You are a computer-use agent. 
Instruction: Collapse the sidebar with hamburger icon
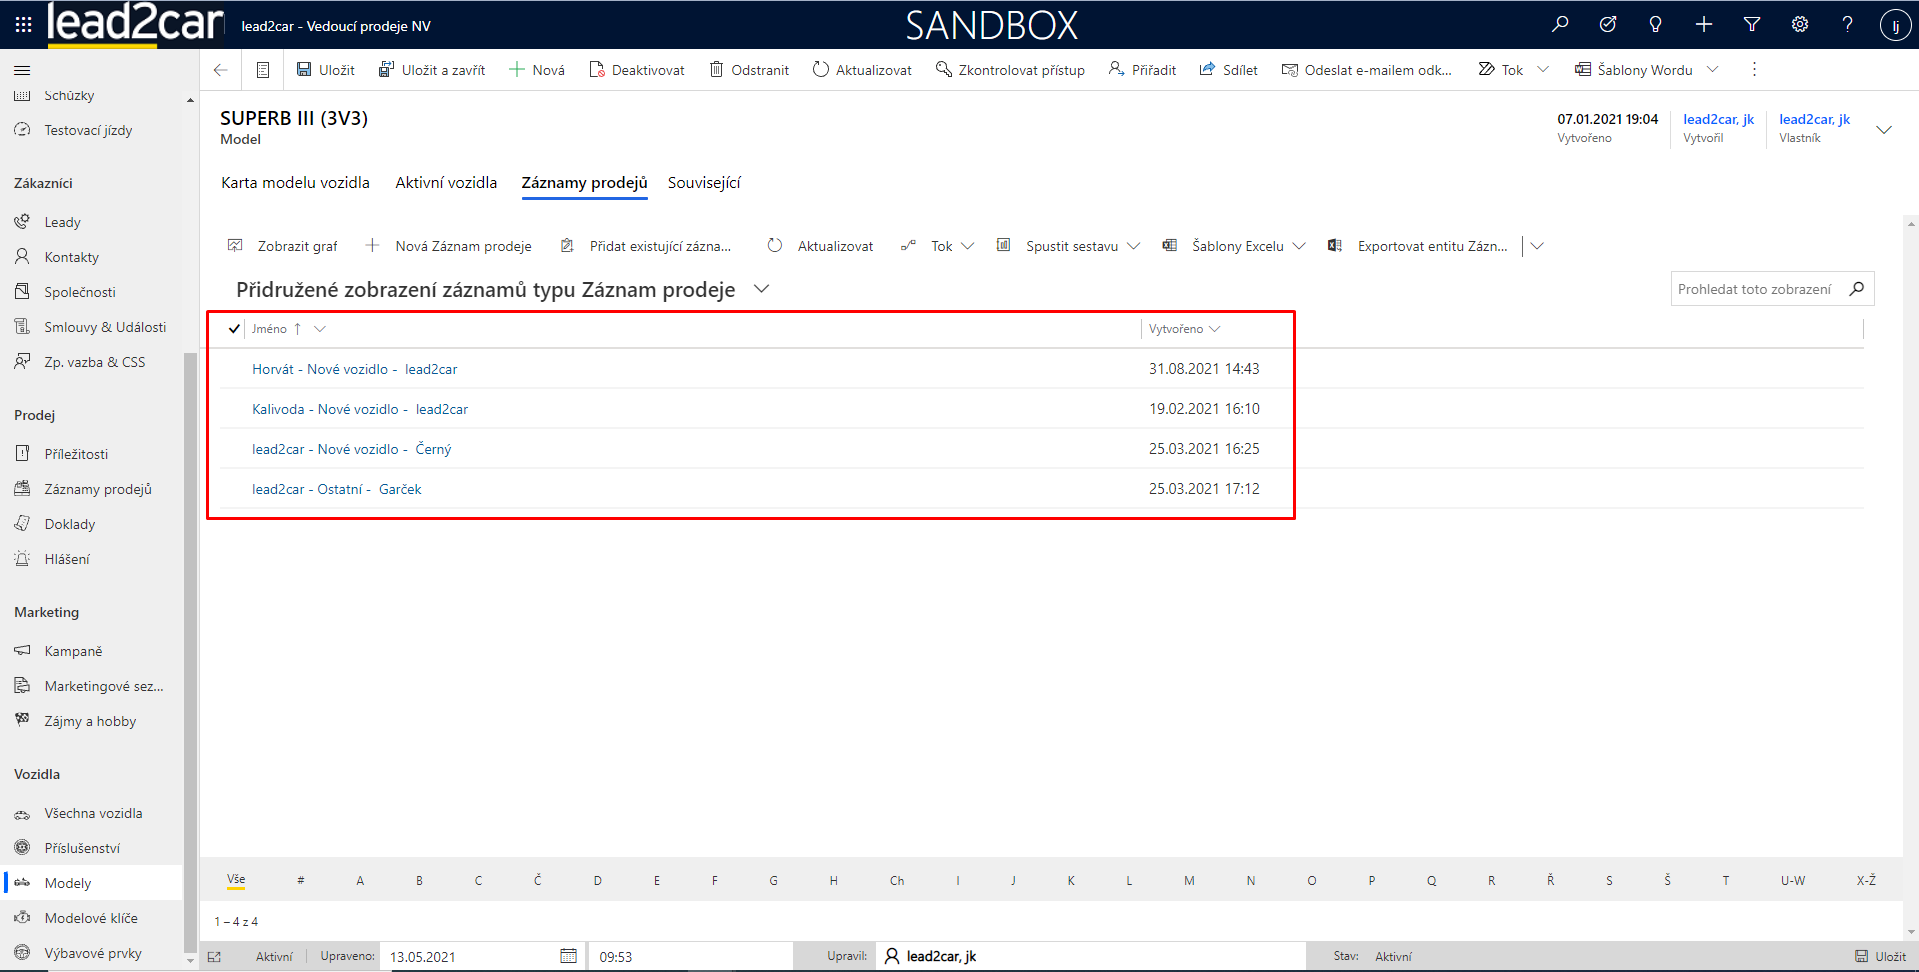(22, 70)
